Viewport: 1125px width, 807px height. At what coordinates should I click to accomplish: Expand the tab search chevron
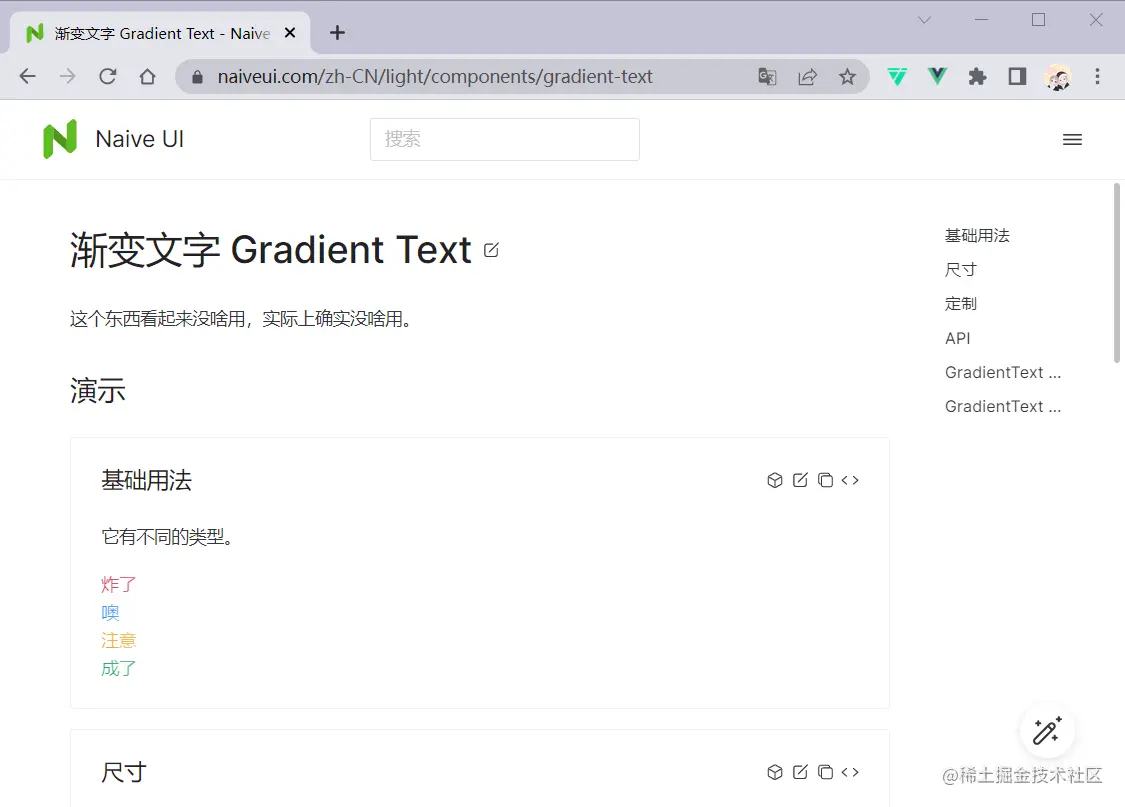[x=925, y=20]
